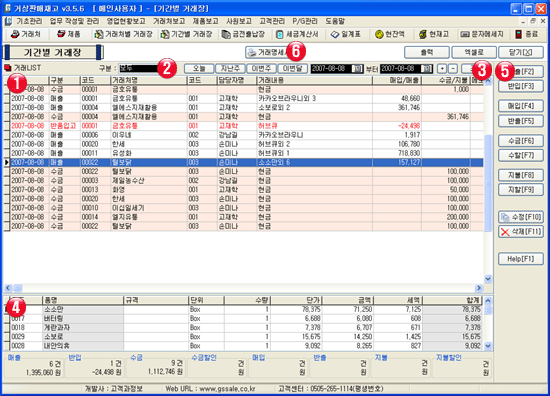Screen dimensions: 550x396
Task: Open 현재고 from the toolbar
Action: click(434, 34)
